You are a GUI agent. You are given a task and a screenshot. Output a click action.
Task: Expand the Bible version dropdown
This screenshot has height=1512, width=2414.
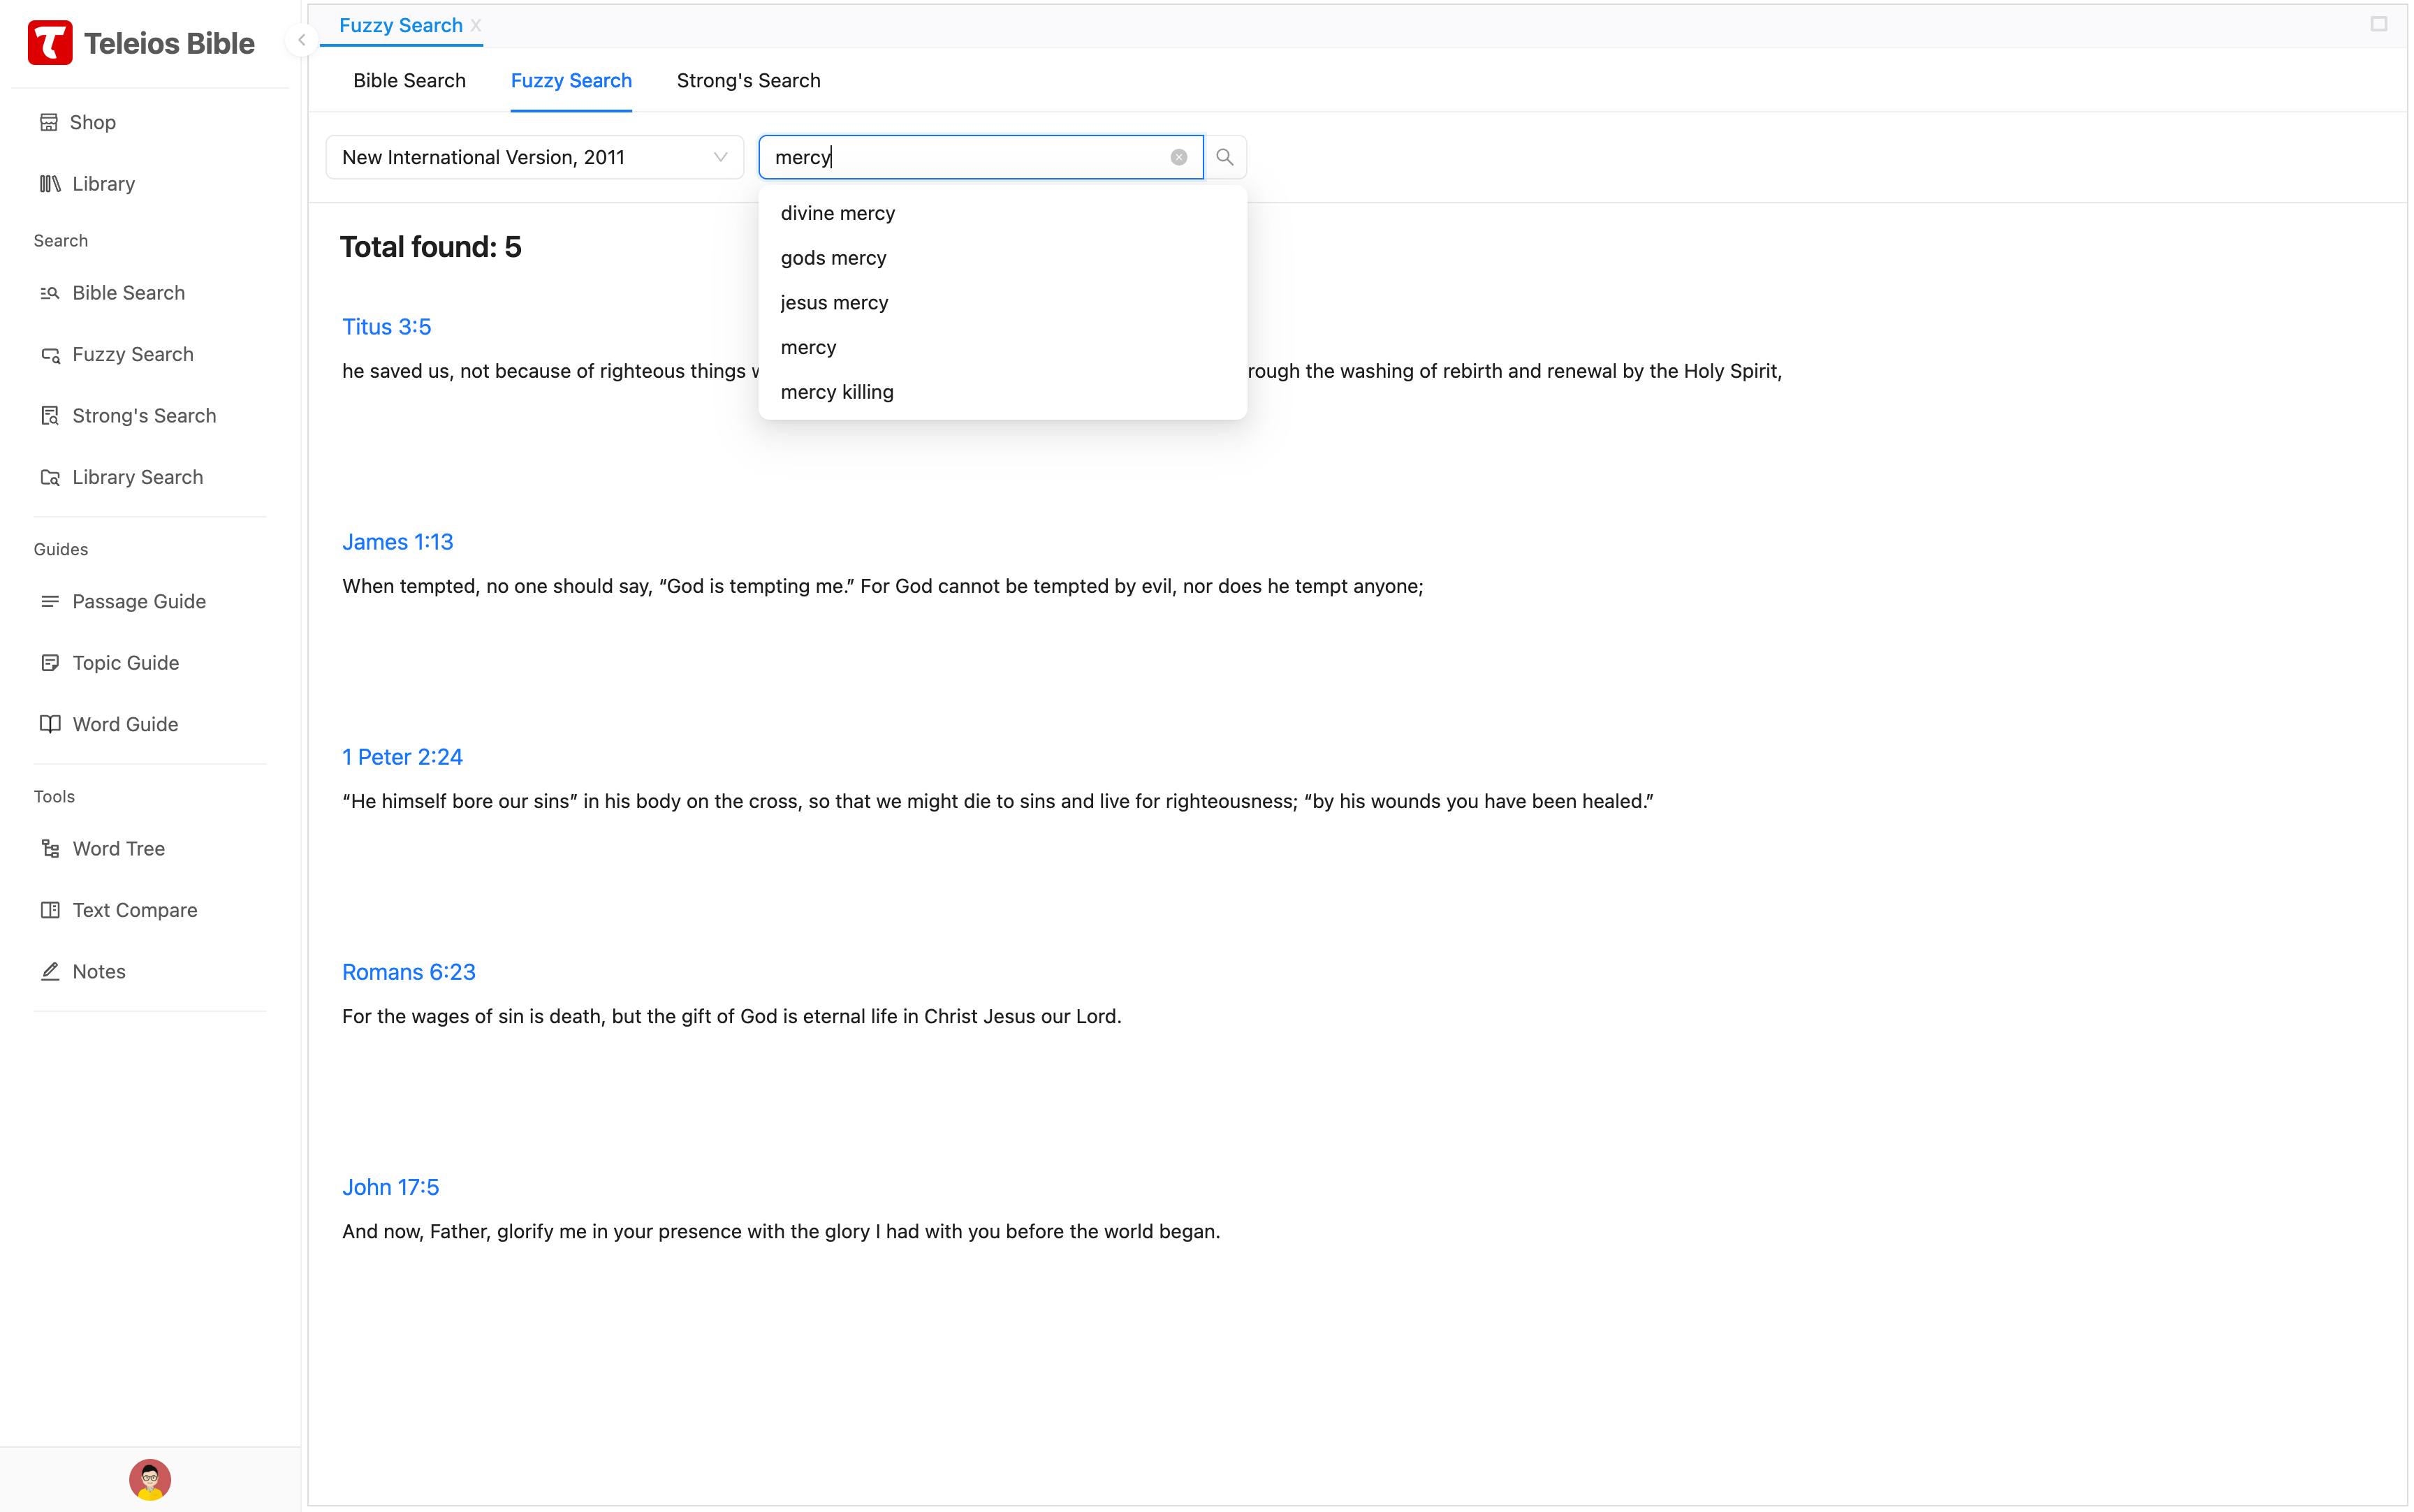(534, 157)
